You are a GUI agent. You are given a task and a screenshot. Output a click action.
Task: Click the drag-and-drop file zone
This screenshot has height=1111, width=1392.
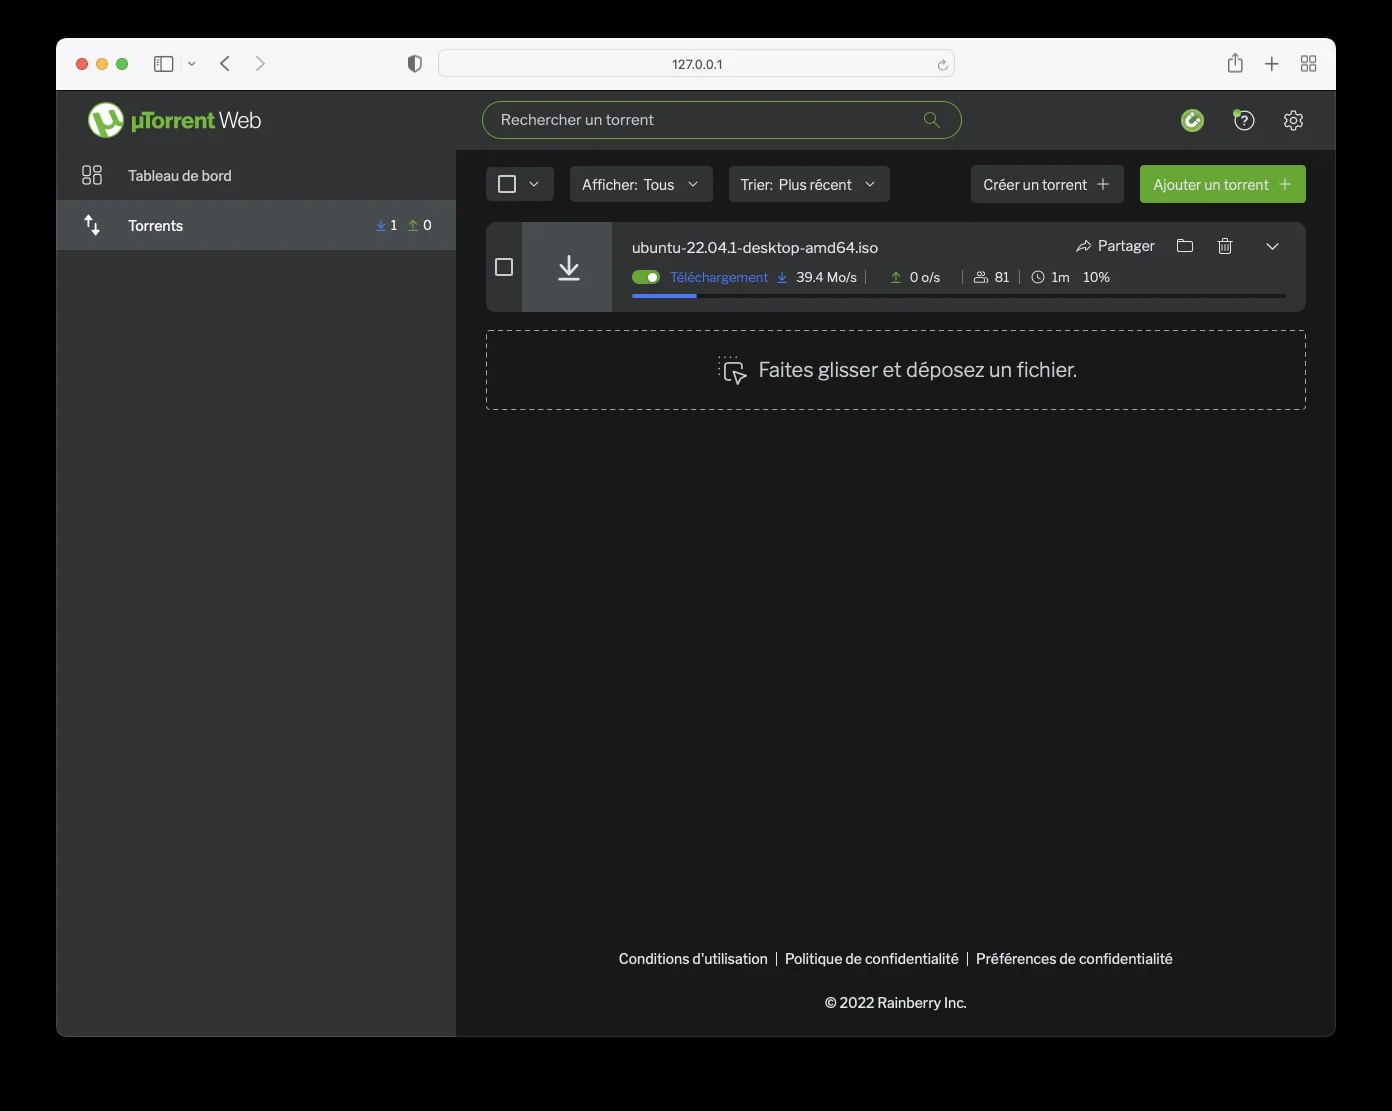pyautogui.click(x=896, y=370)
